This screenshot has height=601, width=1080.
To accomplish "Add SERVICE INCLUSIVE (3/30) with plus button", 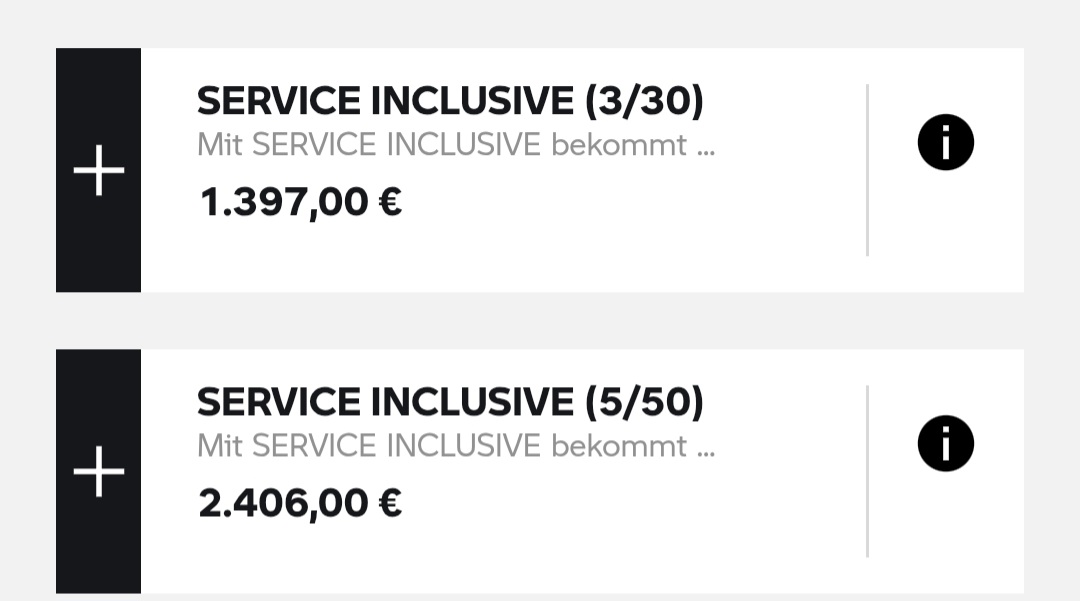I will coord(98,170).
